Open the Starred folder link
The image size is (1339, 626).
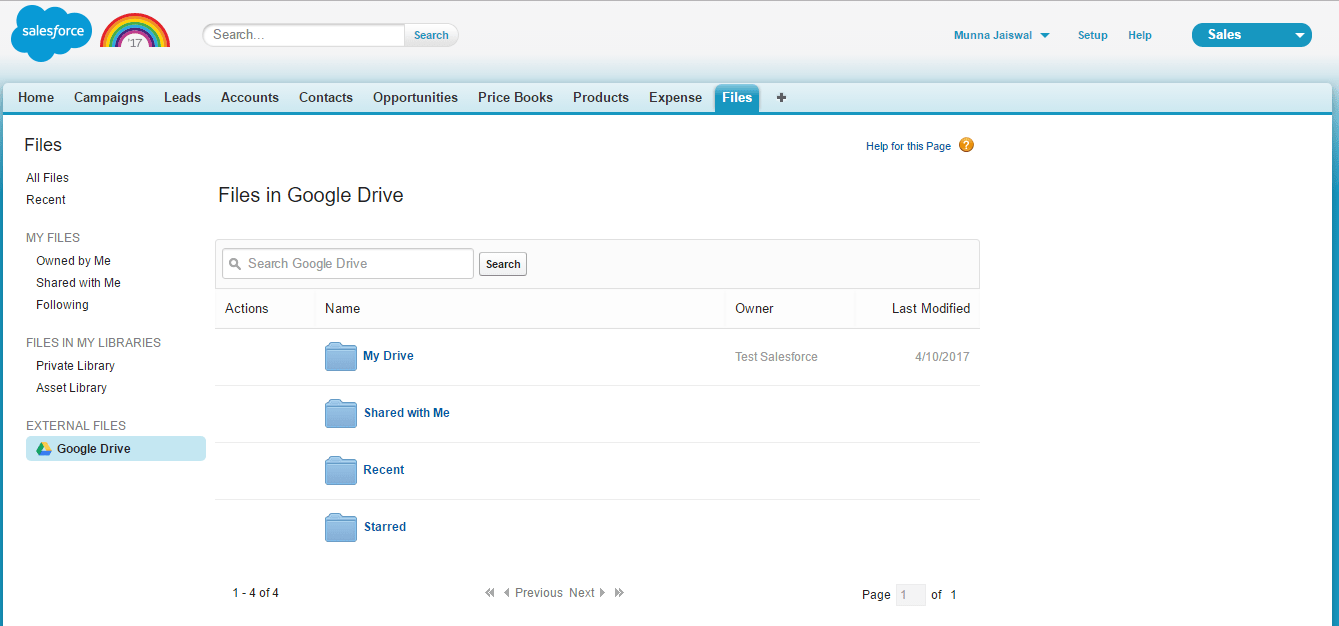pyautogui.click(x=385, y=527)
